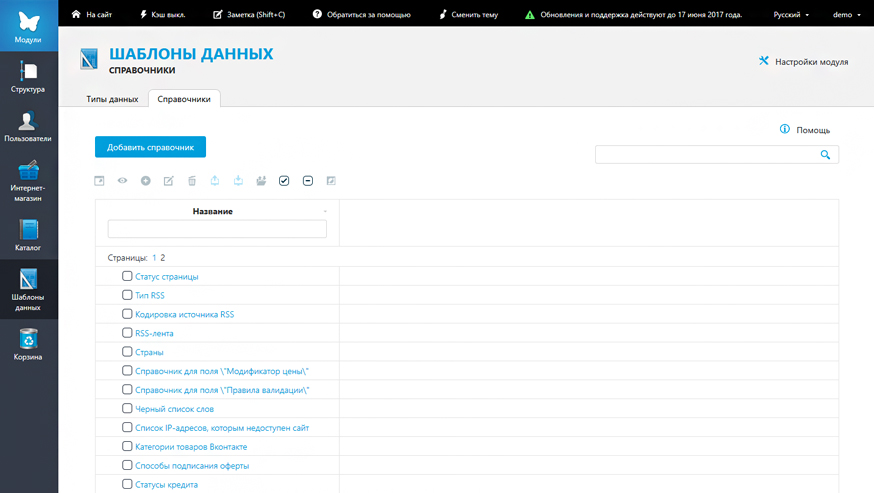Open the demo user dropdown
The image size is (874, 493).
[x=847, y=14]
